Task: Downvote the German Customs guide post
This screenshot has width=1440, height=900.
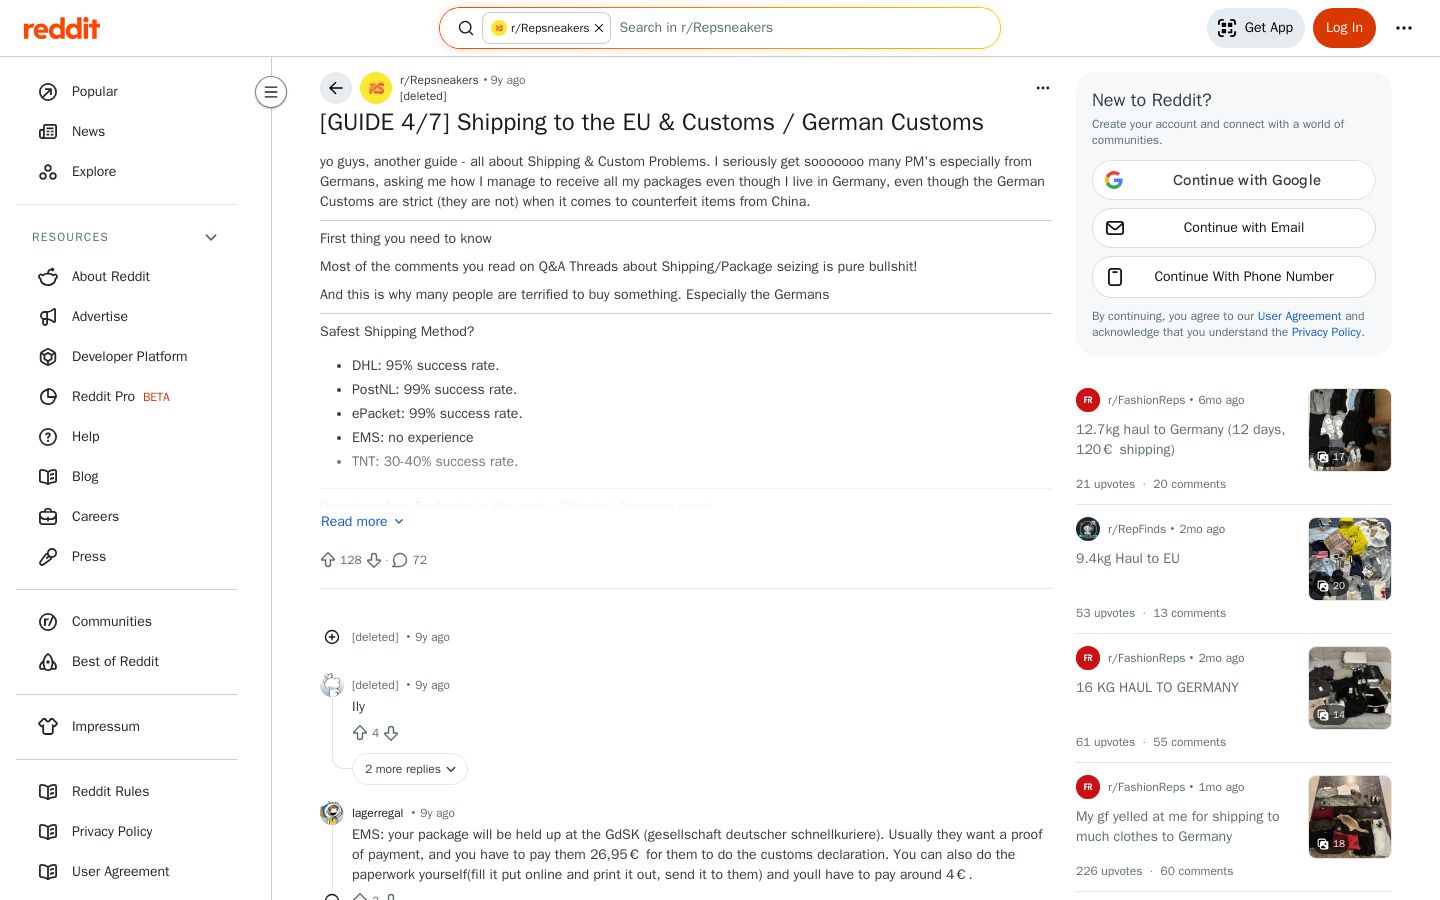Action: 374,560
